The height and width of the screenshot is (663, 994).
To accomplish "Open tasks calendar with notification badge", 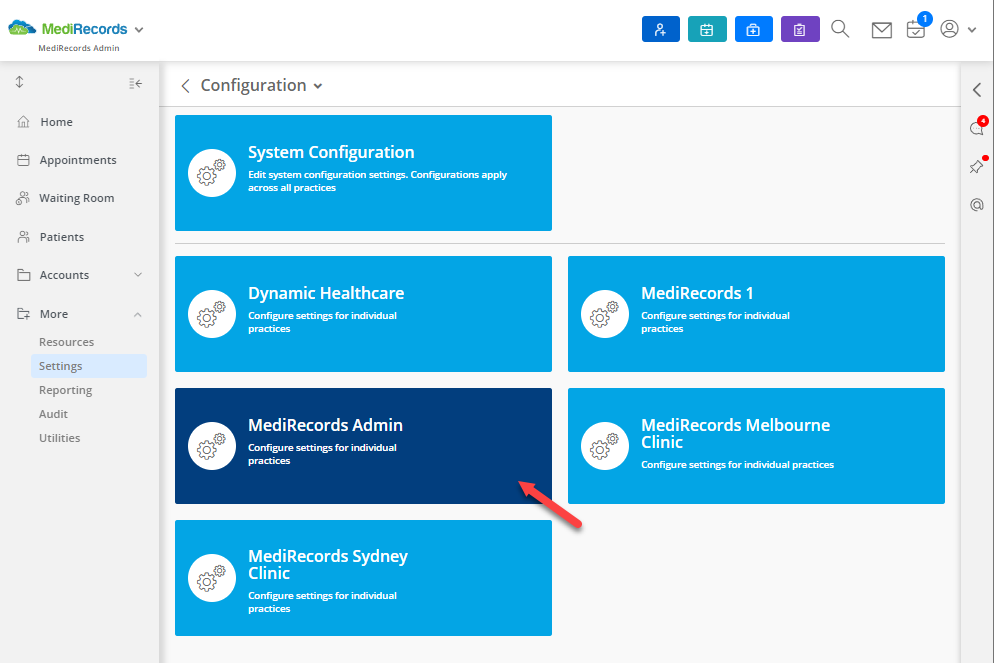I will tap(917, 28).
